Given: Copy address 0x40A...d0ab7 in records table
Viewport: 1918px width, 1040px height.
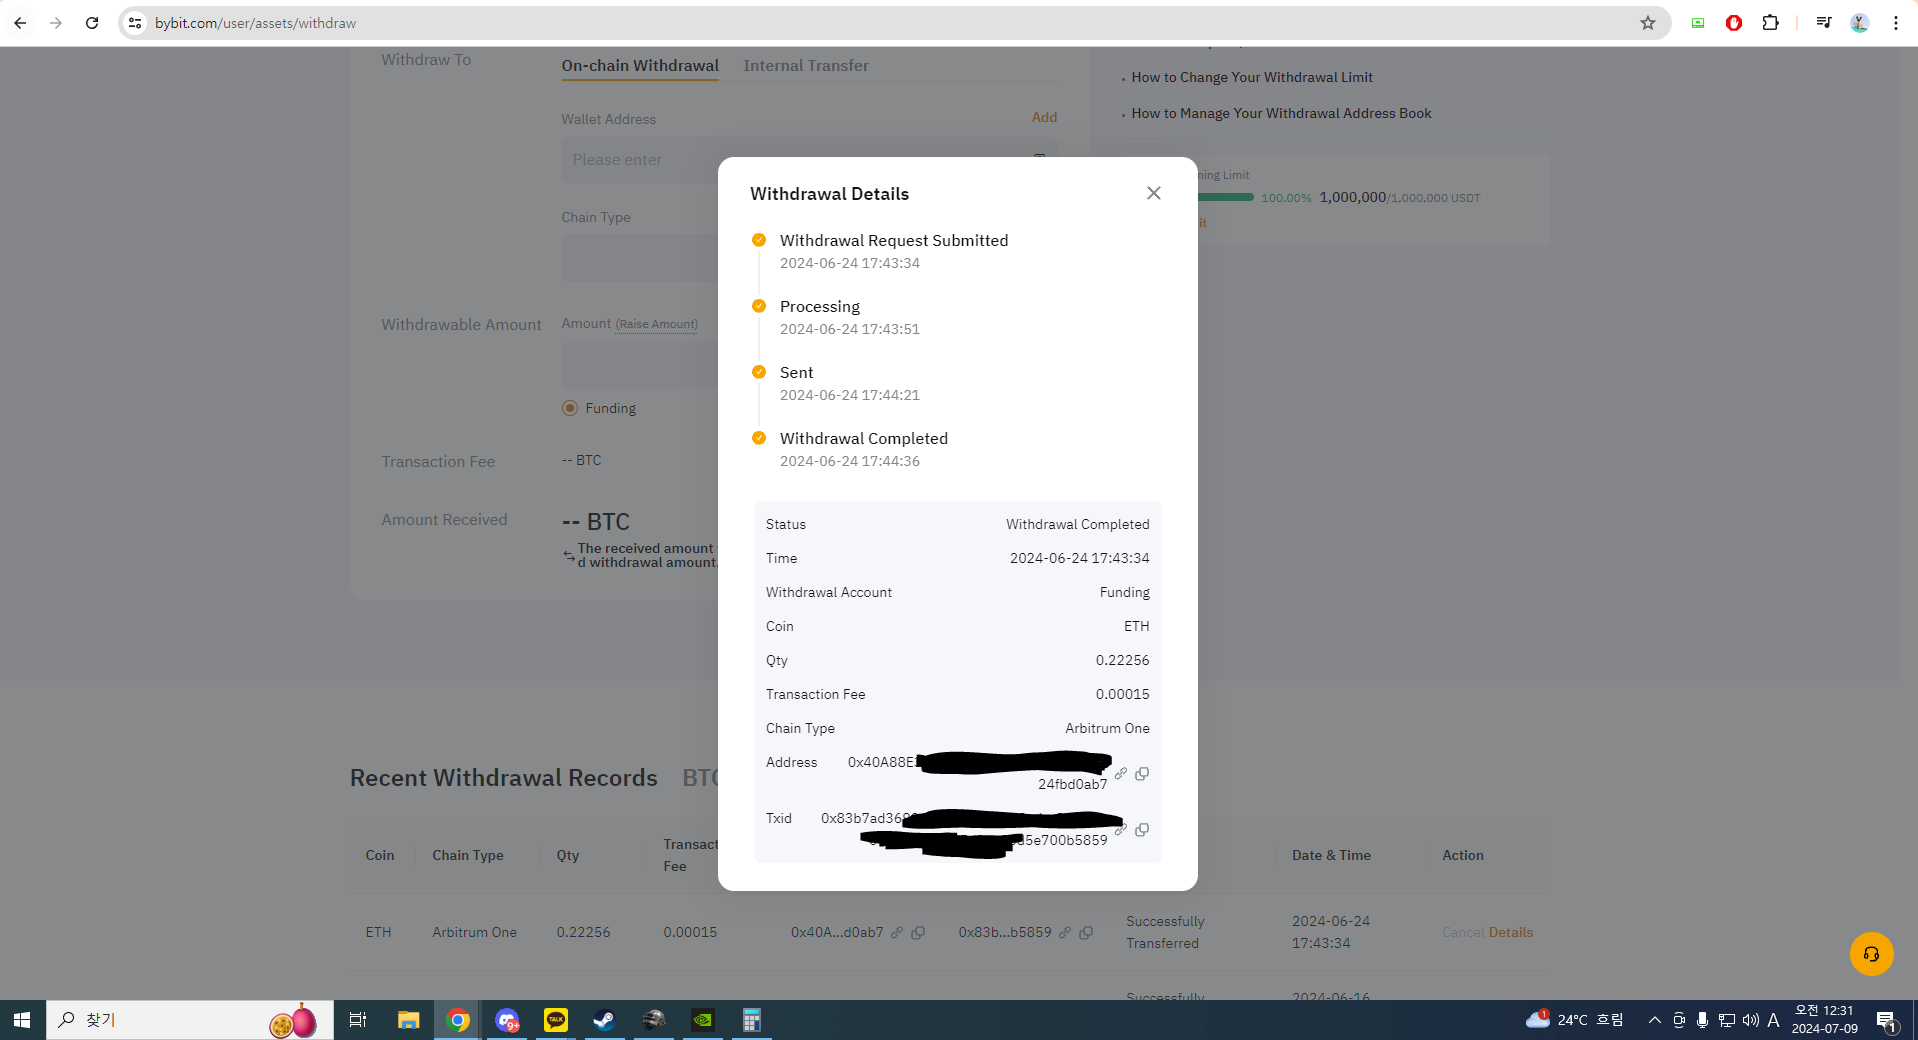Looking at the screenshot, I should 918,932.
